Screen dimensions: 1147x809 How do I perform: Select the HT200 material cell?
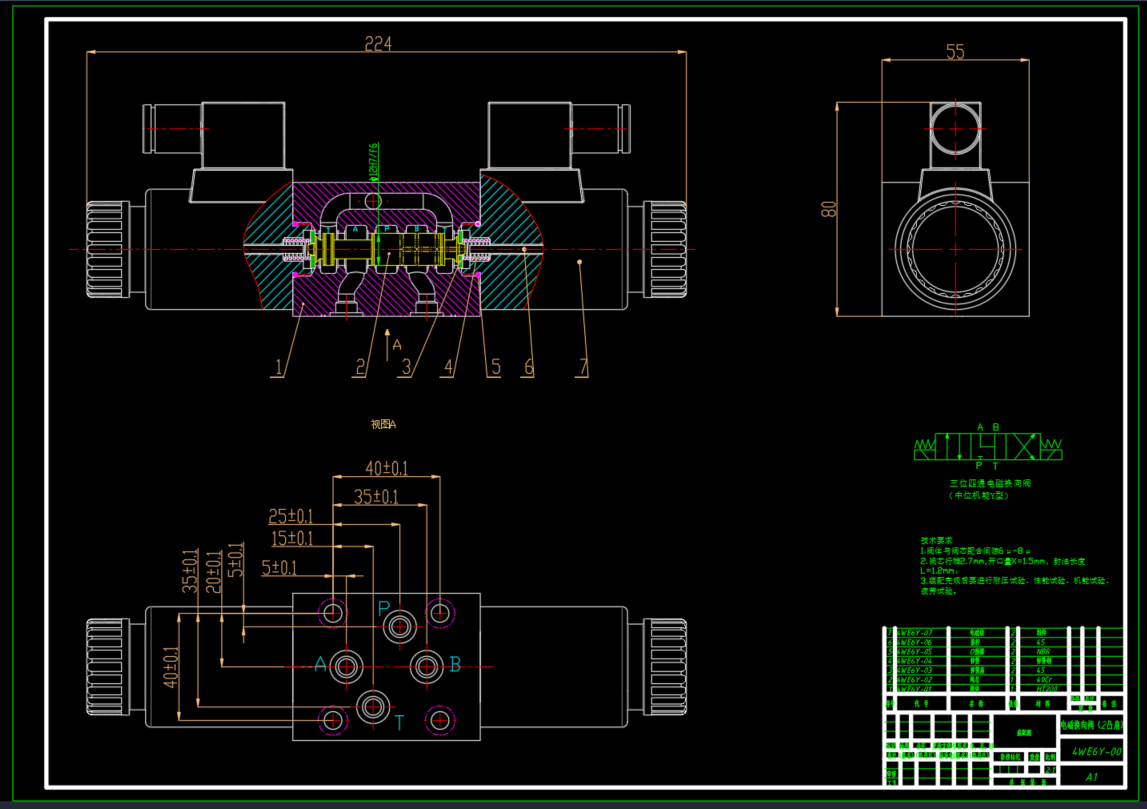1046,689
